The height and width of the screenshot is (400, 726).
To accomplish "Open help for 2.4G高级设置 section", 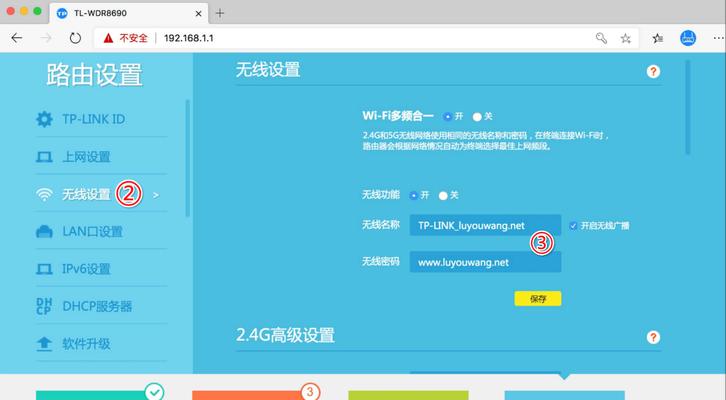I will coord(653,337).
